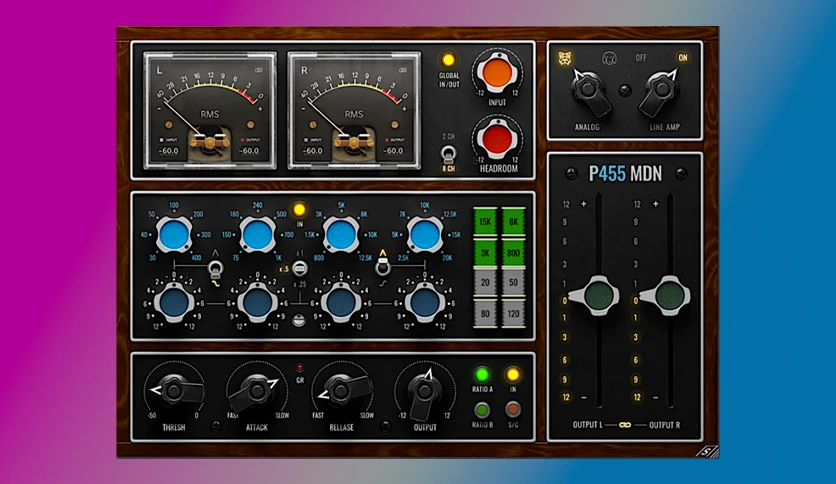Click the low-mid frequency knob (75–1K)
The image size is (836, 484).
(258, 235)
